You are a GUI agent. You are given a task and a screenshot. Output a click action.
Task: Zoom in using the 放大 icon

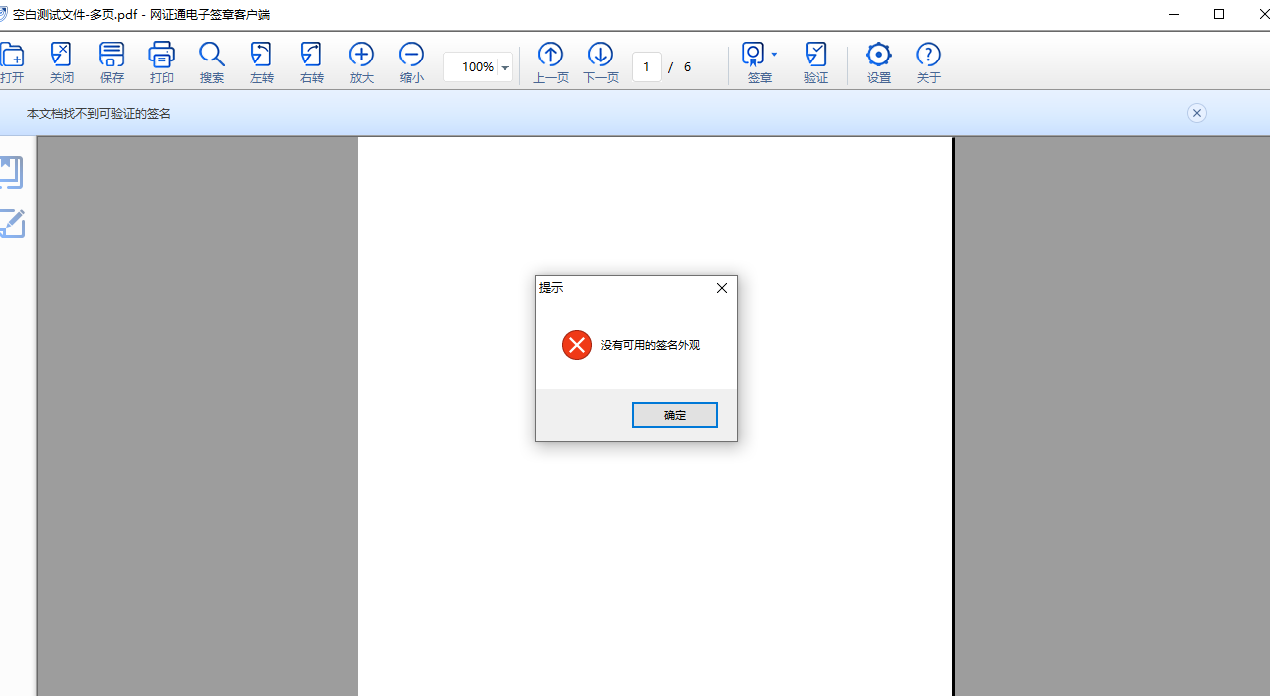pyautogui.click(x=361, y=56)
